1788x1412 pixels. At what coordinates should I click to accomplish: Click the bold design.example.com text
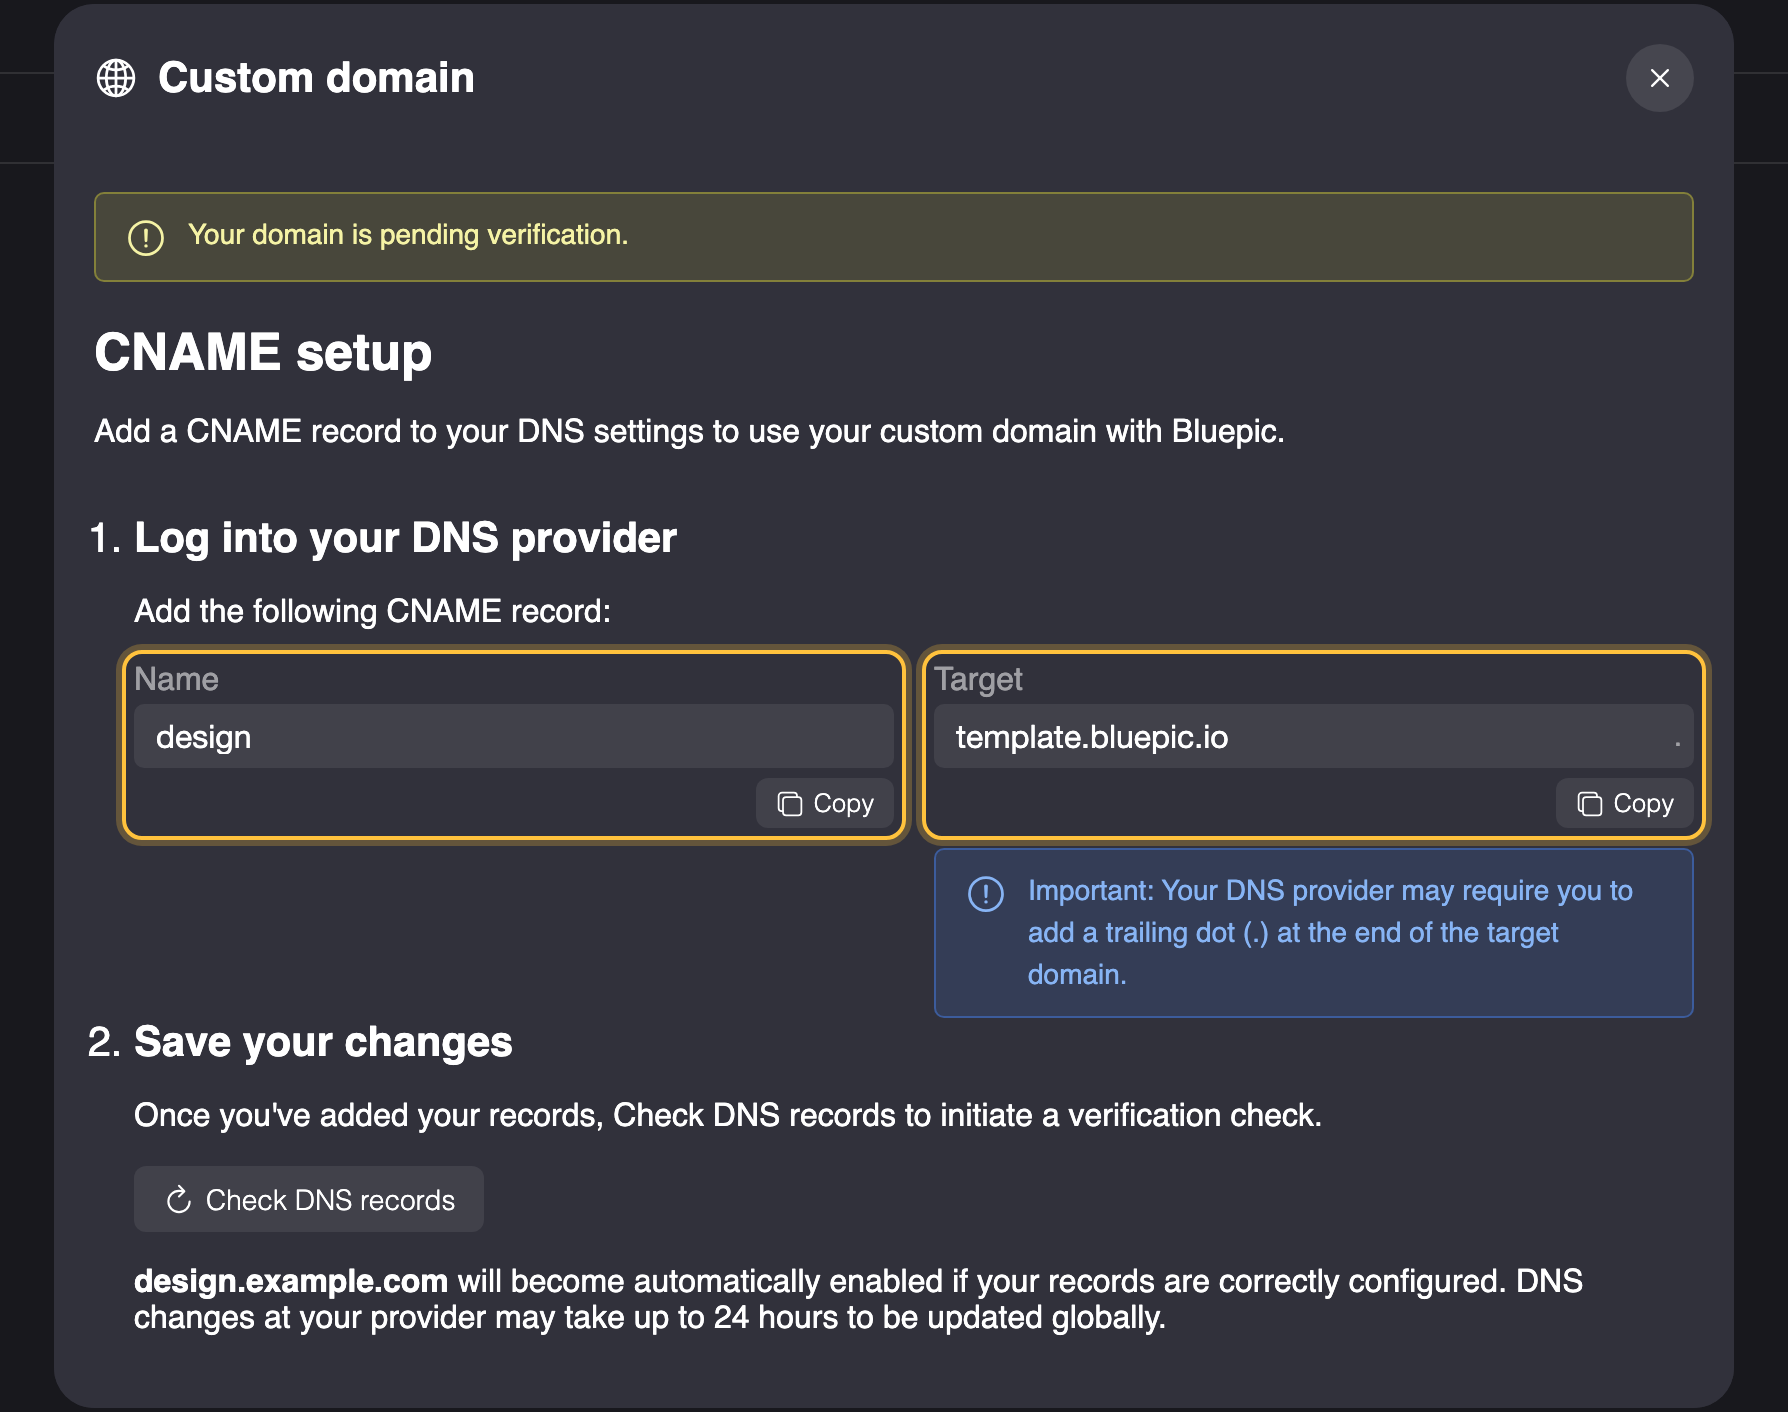pyautogui.click(x=291, y=1281)
